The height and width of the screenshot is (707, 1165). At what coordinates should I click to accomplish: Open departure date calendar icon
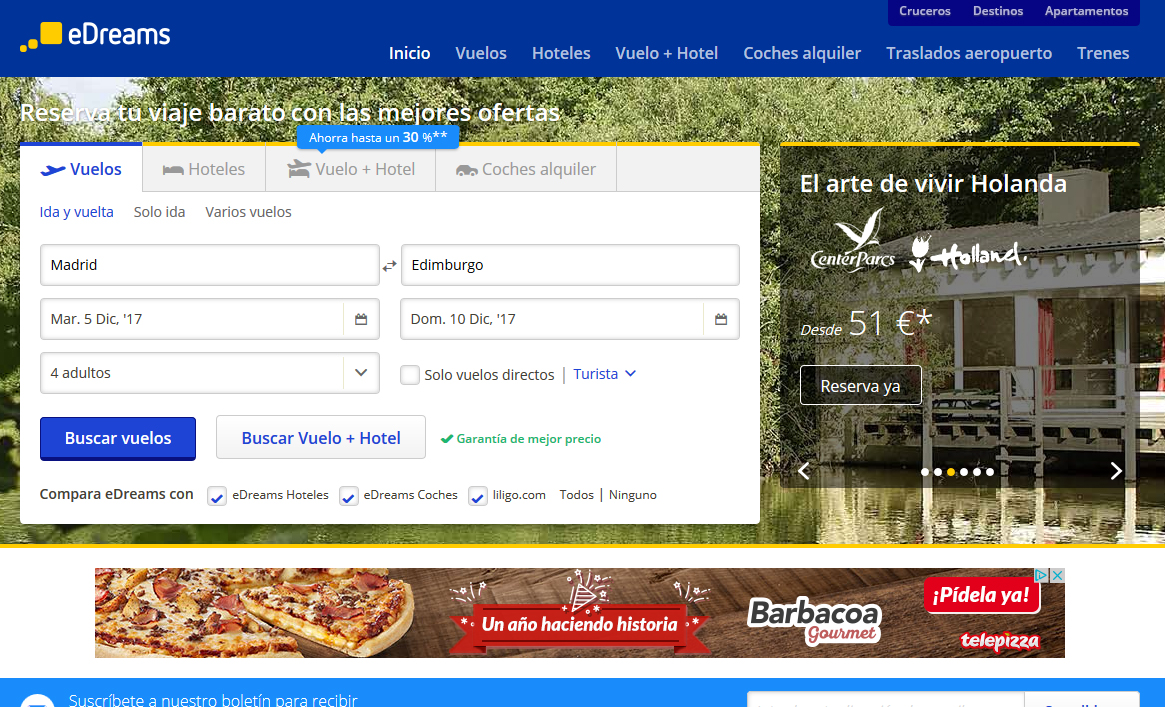coord(361,320)
